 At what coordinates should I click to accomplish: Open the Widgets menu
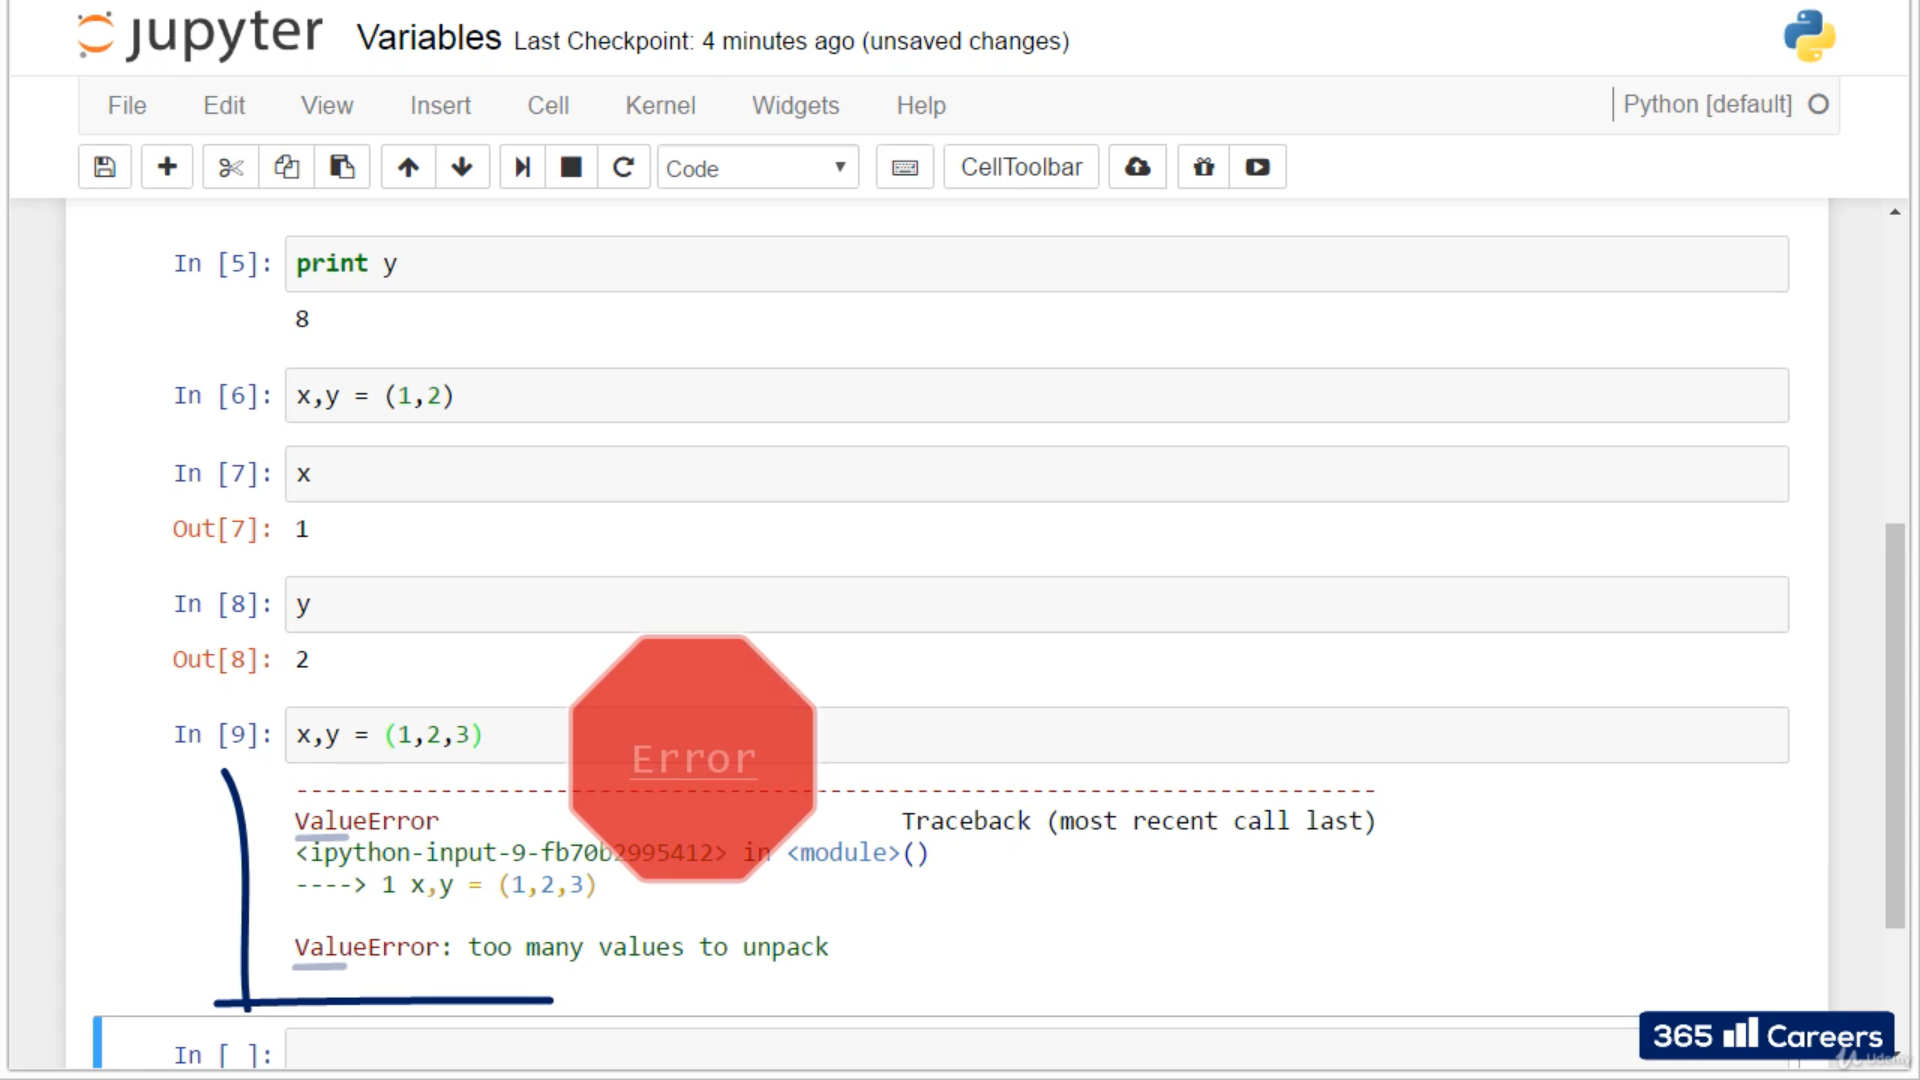coord(795,105)
